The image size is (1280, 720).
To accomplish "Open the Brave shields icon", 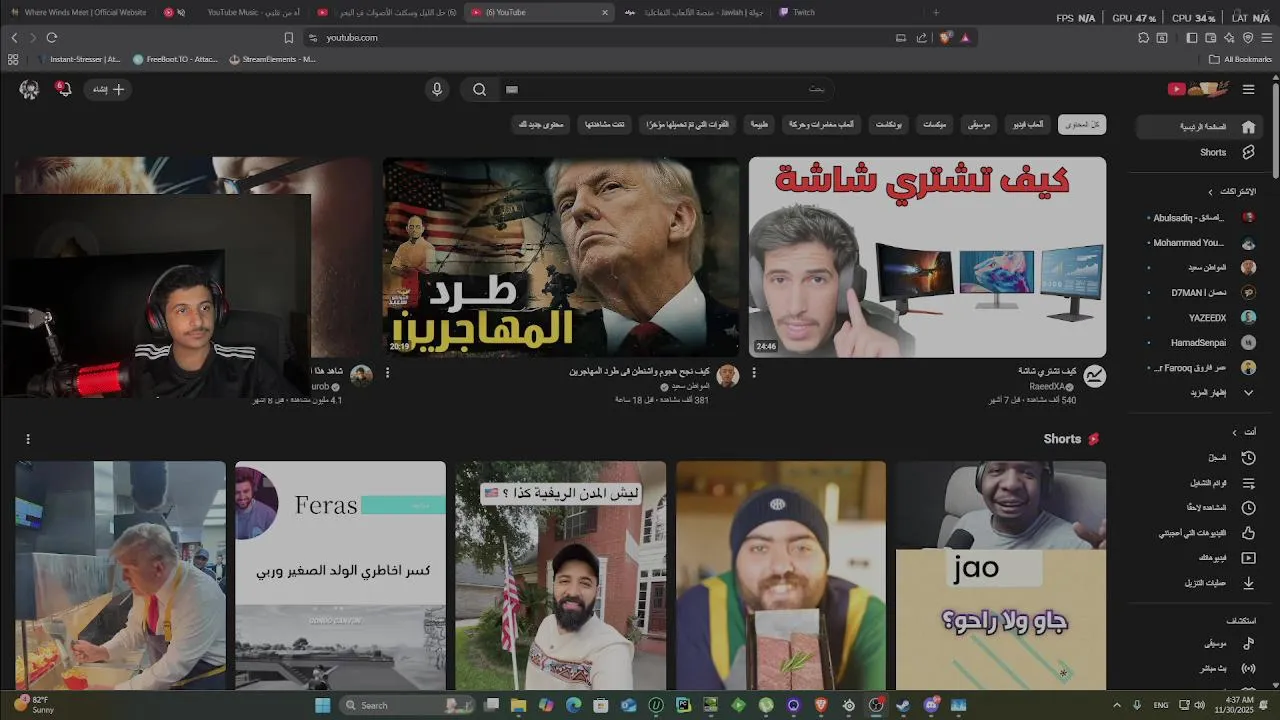I will coord(946,37).
